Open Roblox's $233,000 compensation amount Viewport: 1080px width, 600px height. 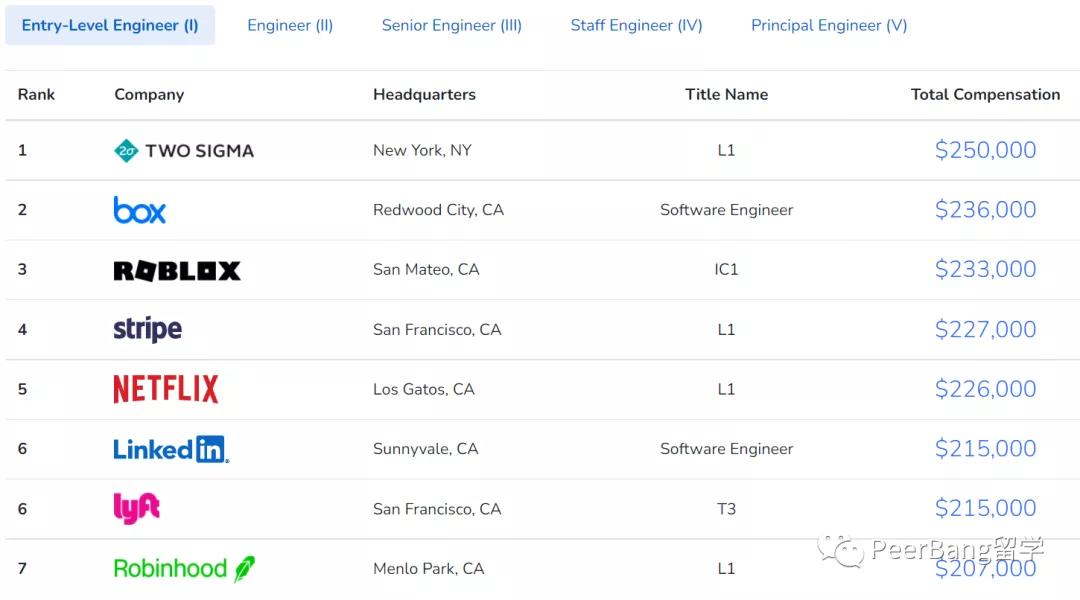click(985, 269)
